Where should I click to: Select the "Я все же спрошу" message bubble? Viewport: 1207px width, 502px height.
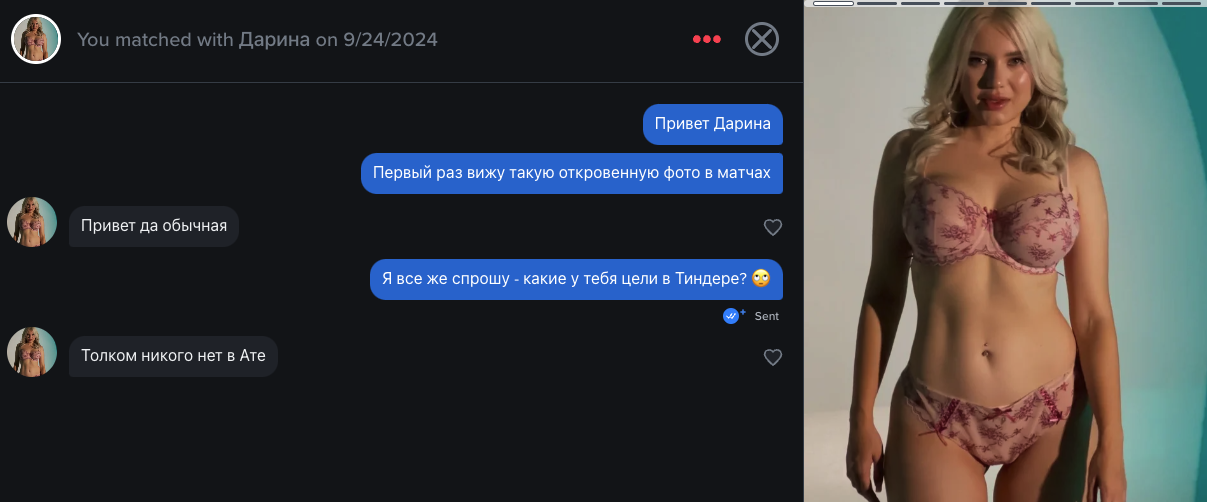tap(576, 279)
